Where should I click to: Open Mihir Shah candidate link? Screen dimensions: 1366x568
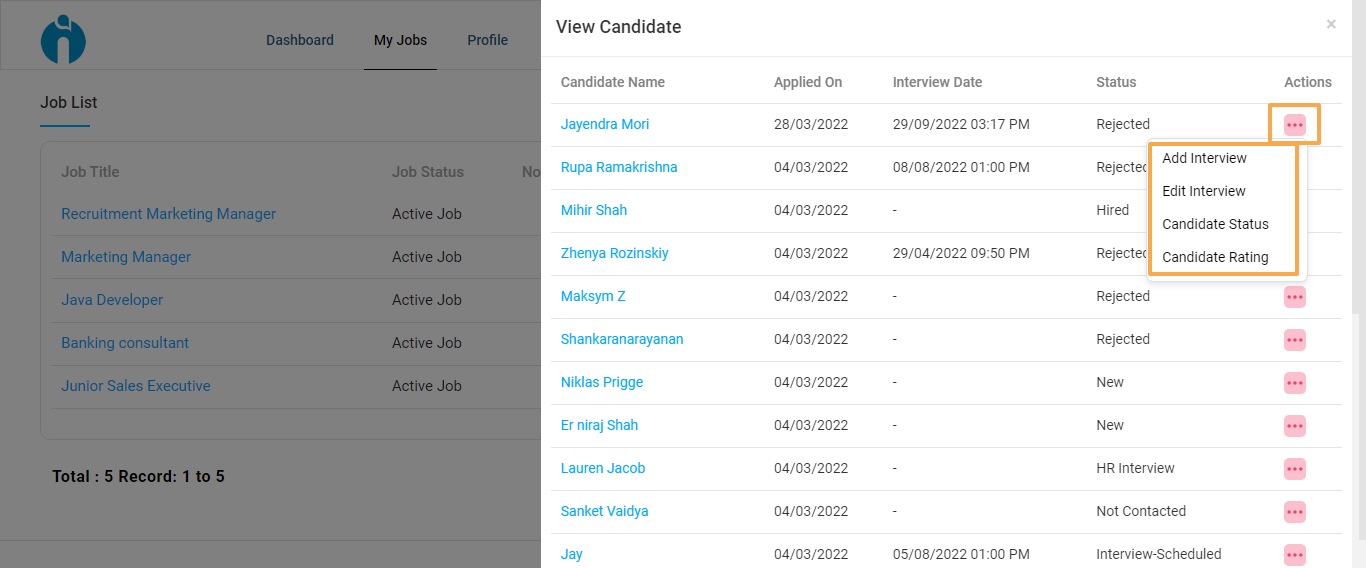[594, 210]
